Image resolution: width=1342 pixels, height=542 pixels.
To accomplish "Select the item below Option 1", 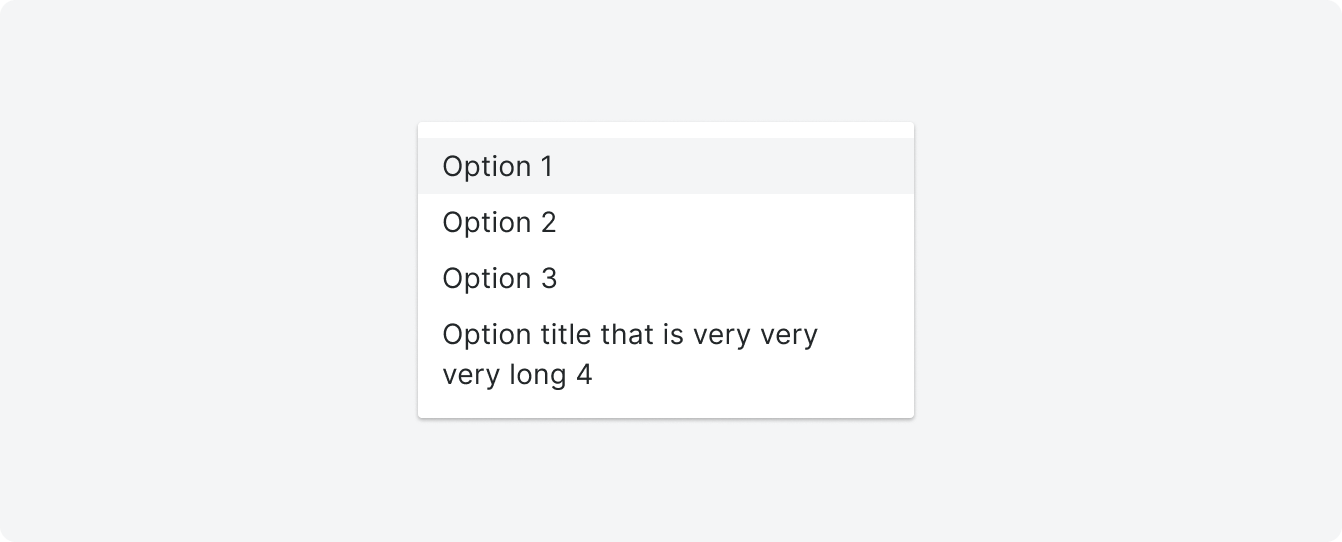I will [x=666, y=222].
